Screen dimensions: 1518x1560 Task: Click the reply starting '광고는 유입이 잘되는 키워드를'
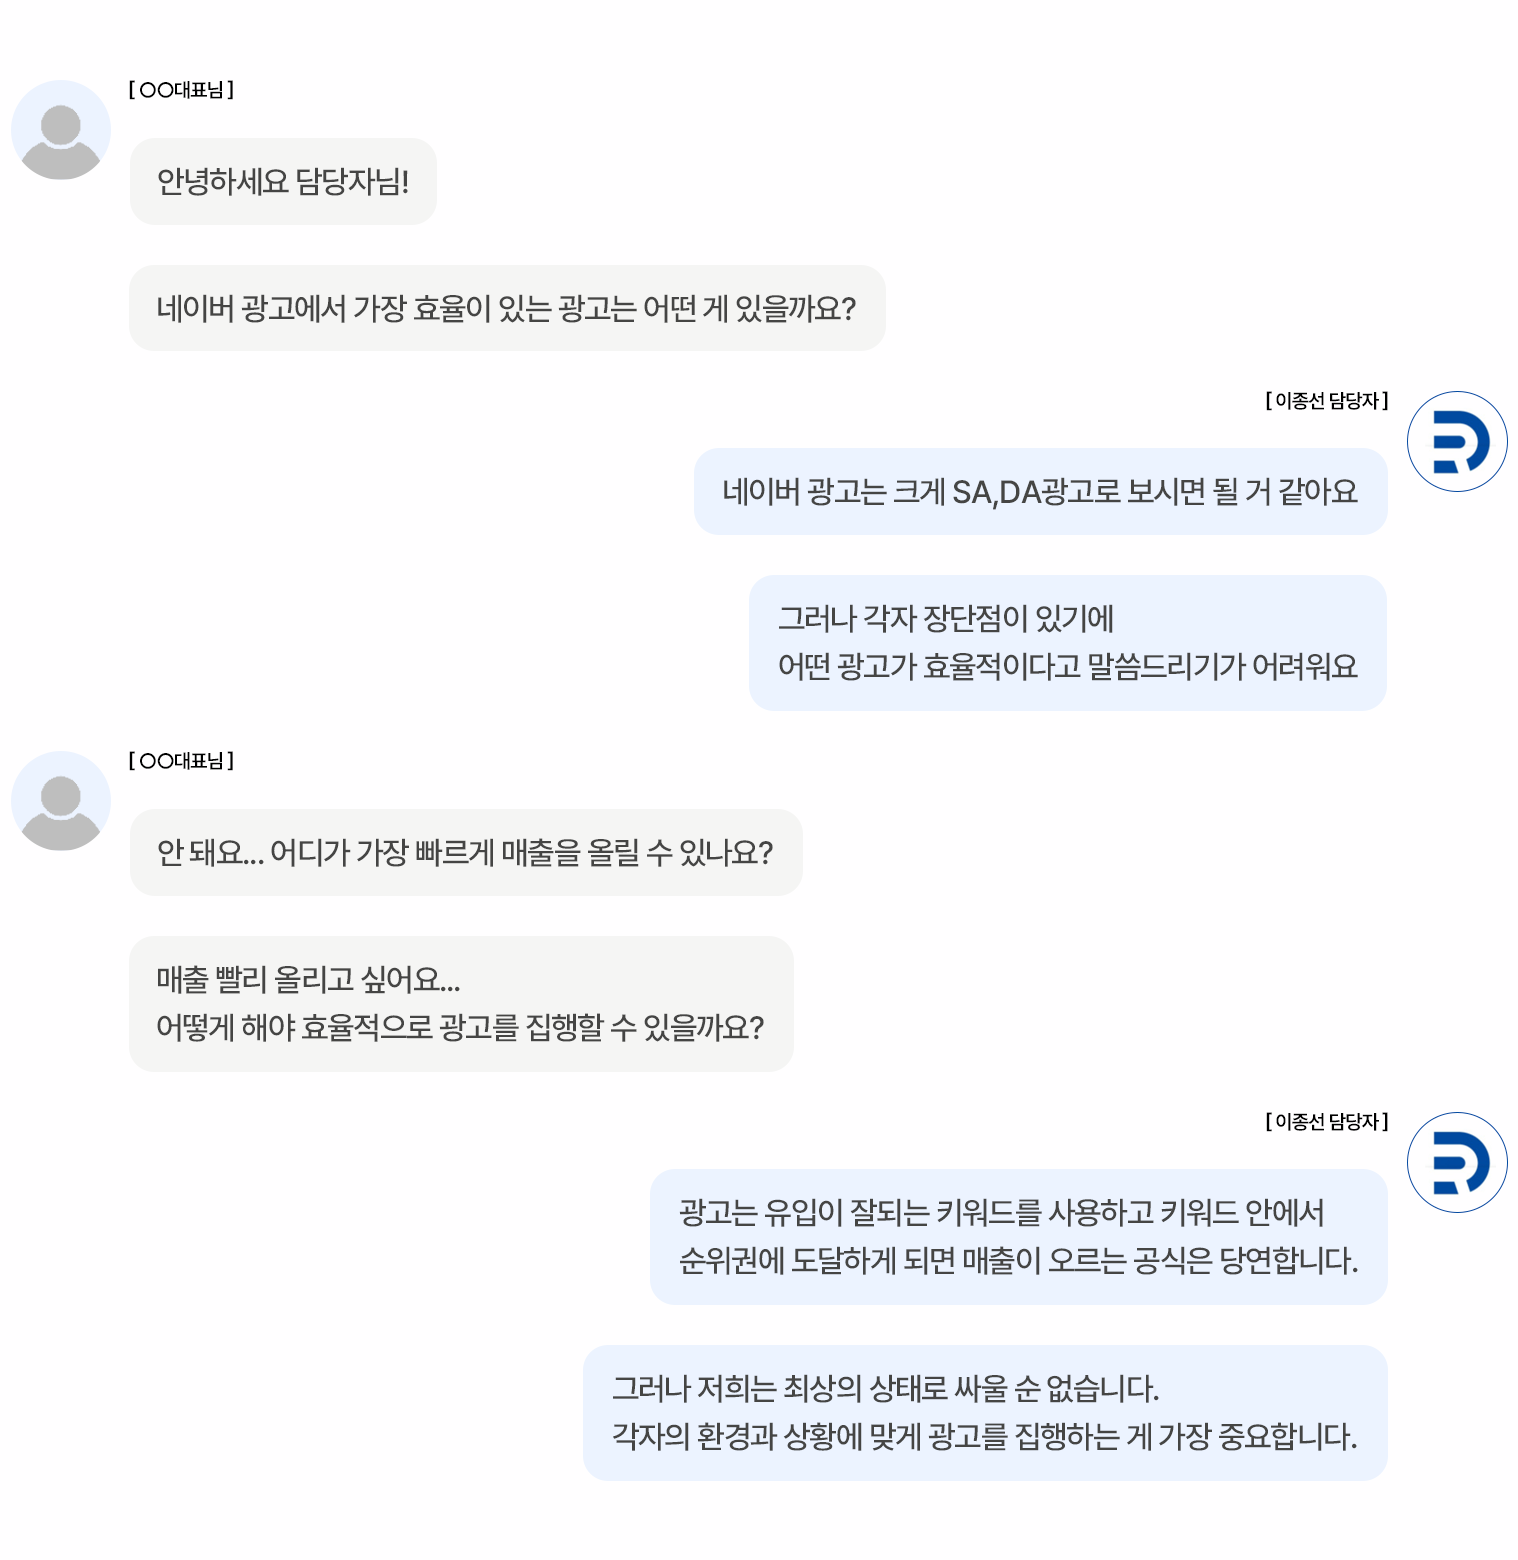[1018, 1237]
